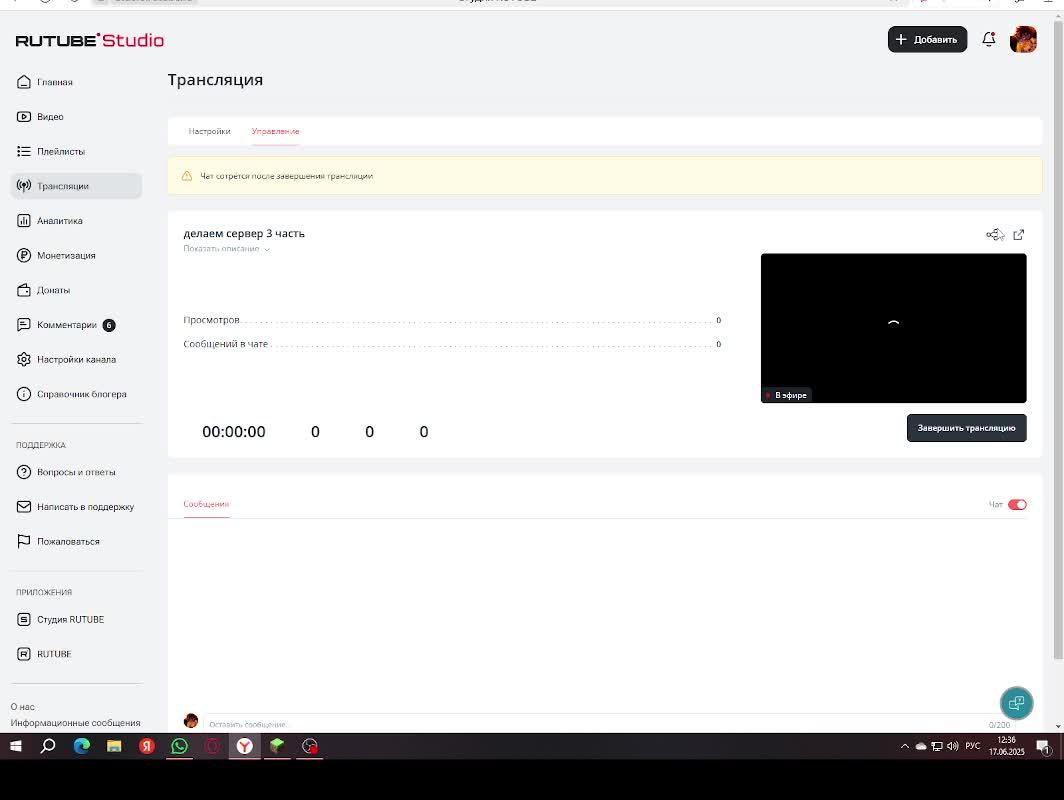
Task: Click Написать в поддержку
Action: (75, 507)
